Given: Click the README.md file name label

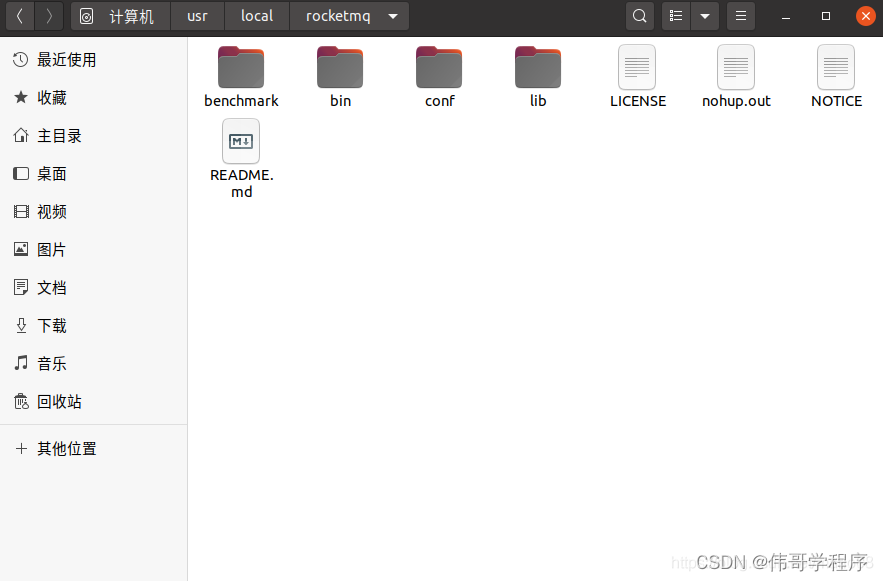Looking at the screenshot, I should 242,184.
